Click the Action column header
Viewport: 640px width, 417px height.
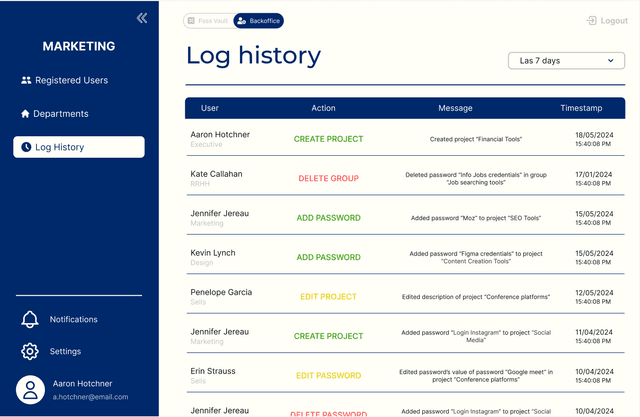pyautogui.click(x=323, y=108)
